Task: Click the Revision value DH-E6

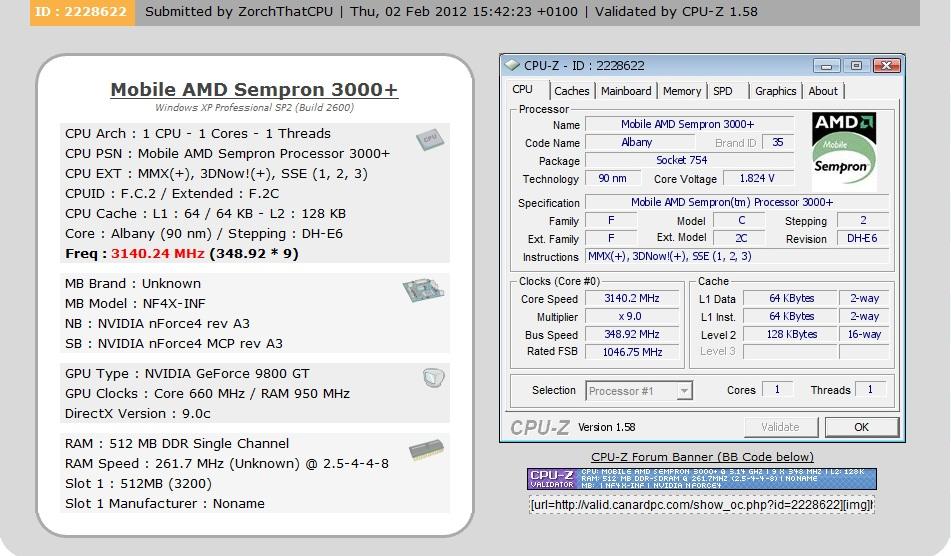Action: [x=862, y=238]
